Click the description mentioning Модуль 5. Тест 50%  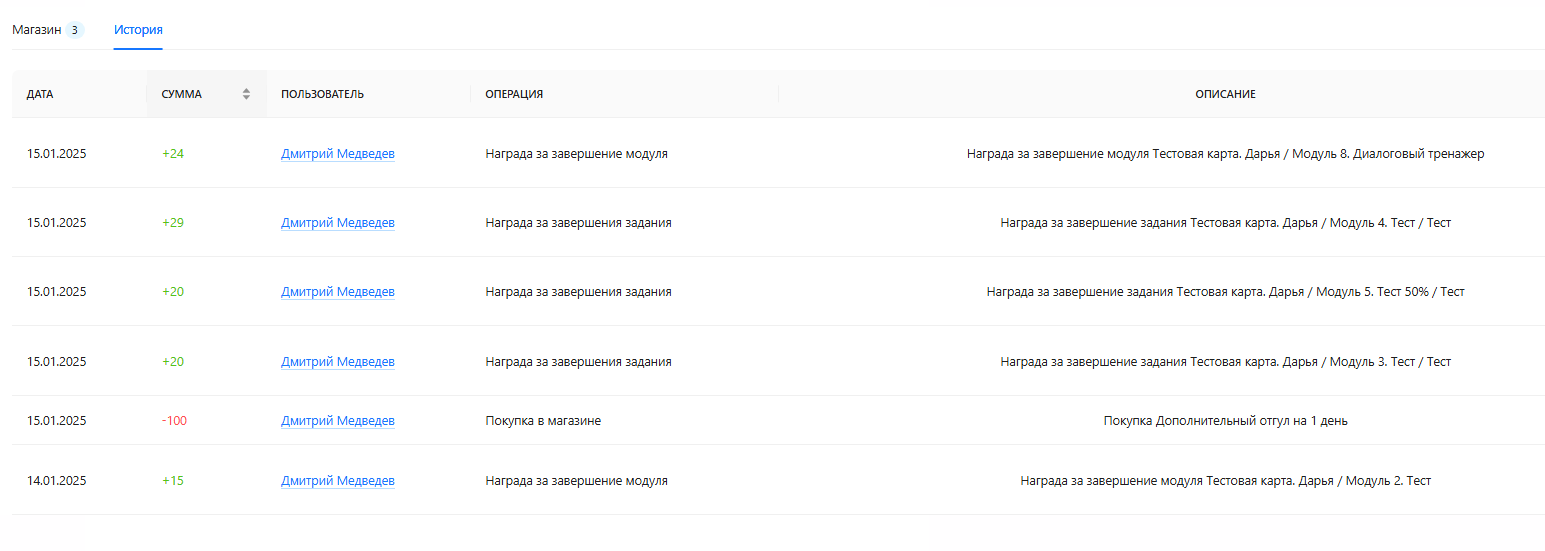point(1225,292)
